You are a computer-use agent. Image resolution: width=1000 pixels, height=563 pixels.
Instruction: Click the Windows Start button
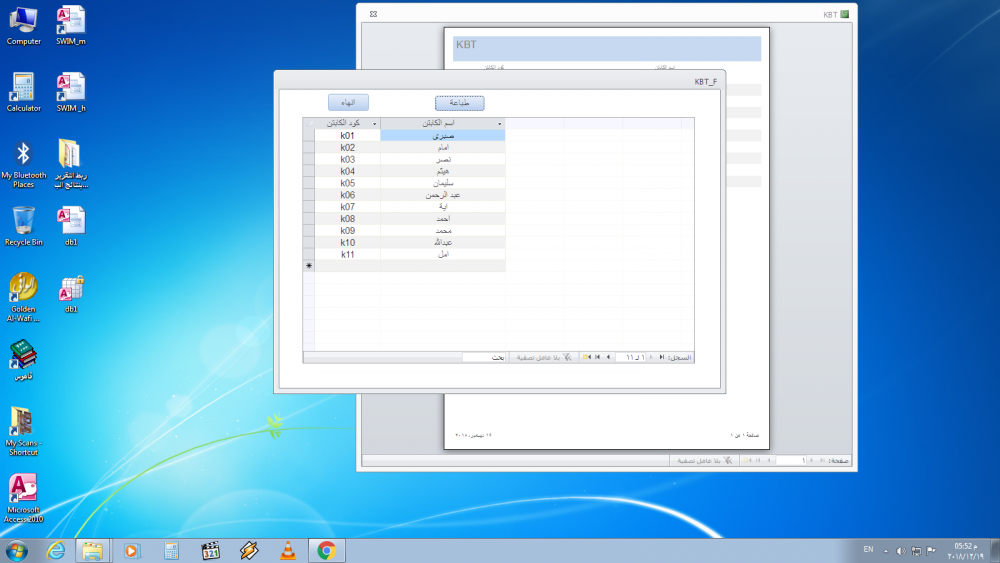(17, 550)
